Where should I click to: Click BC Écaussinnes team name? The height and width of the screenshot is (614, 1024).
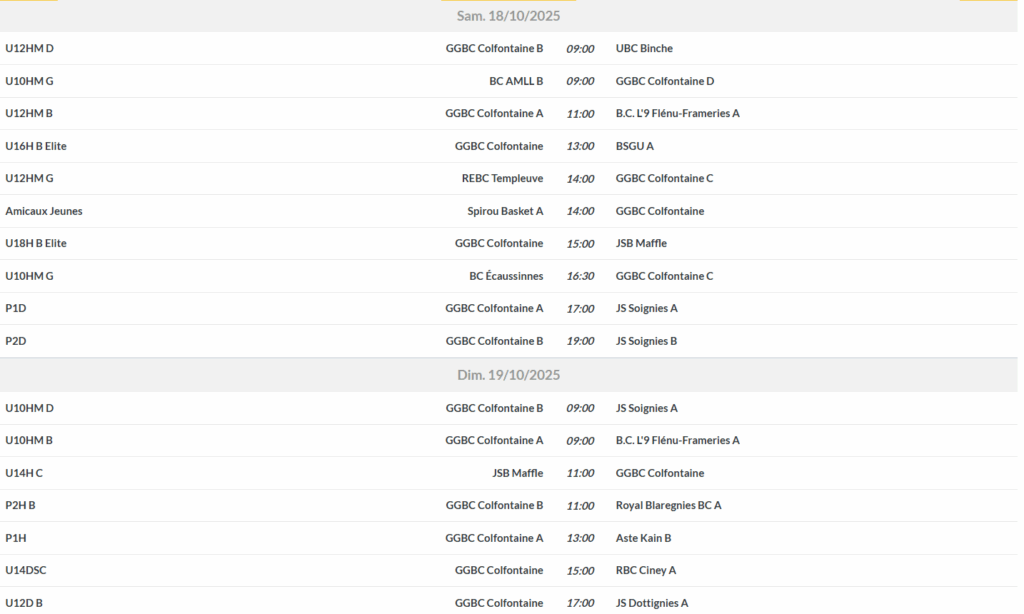click(x=506, y=276)
